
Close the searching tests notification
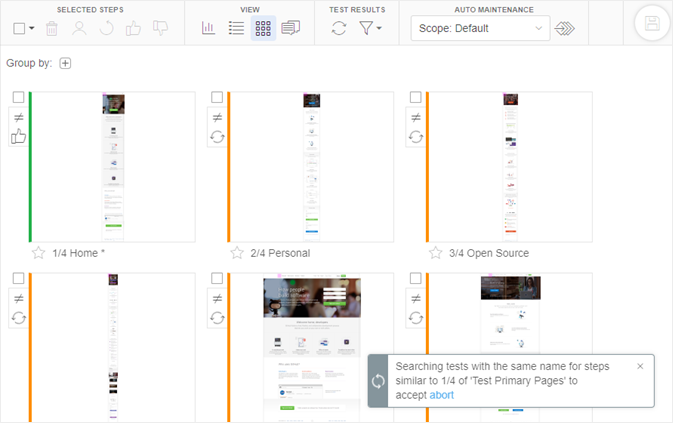pyautogui.click(x=640, y=366)
